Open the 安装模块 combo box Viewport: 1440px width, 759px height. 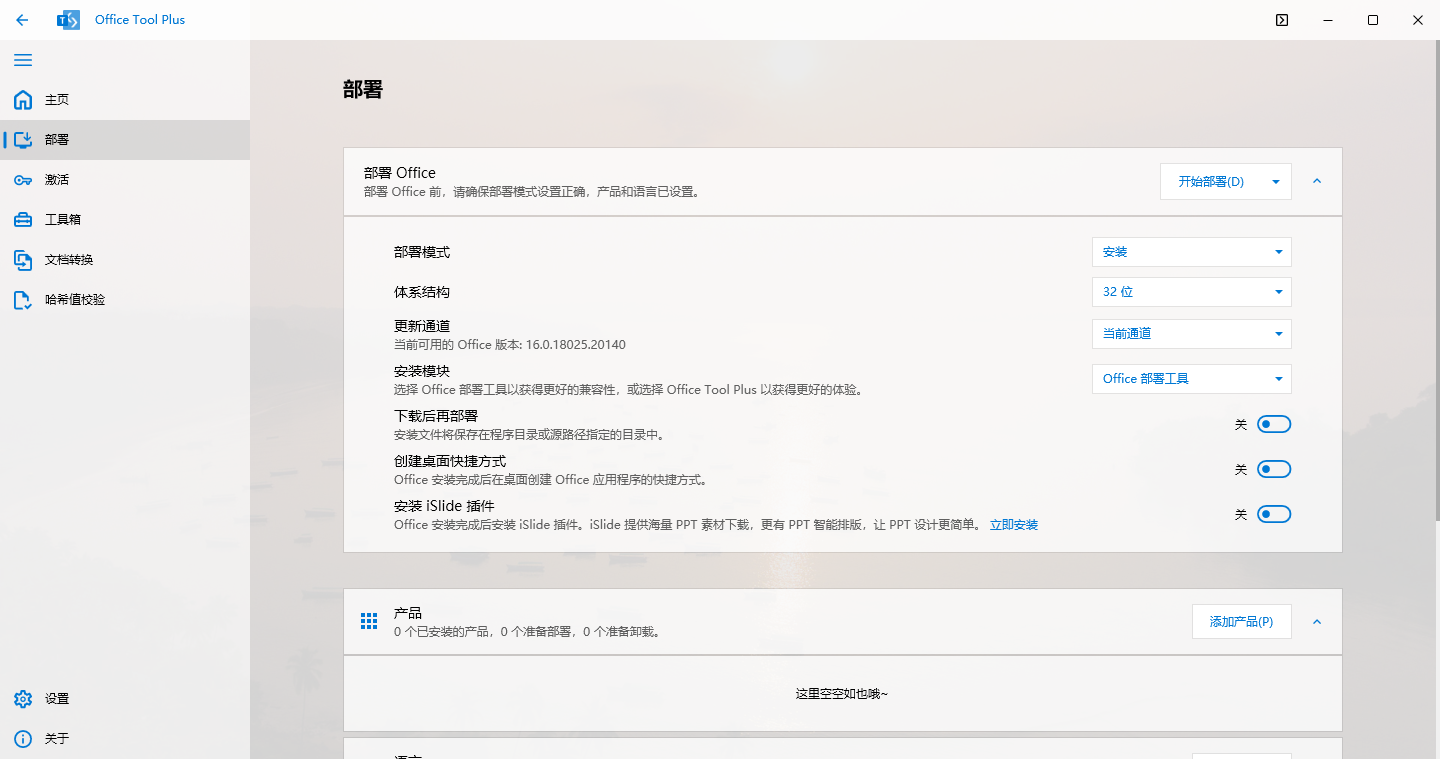click(1191, 378)
